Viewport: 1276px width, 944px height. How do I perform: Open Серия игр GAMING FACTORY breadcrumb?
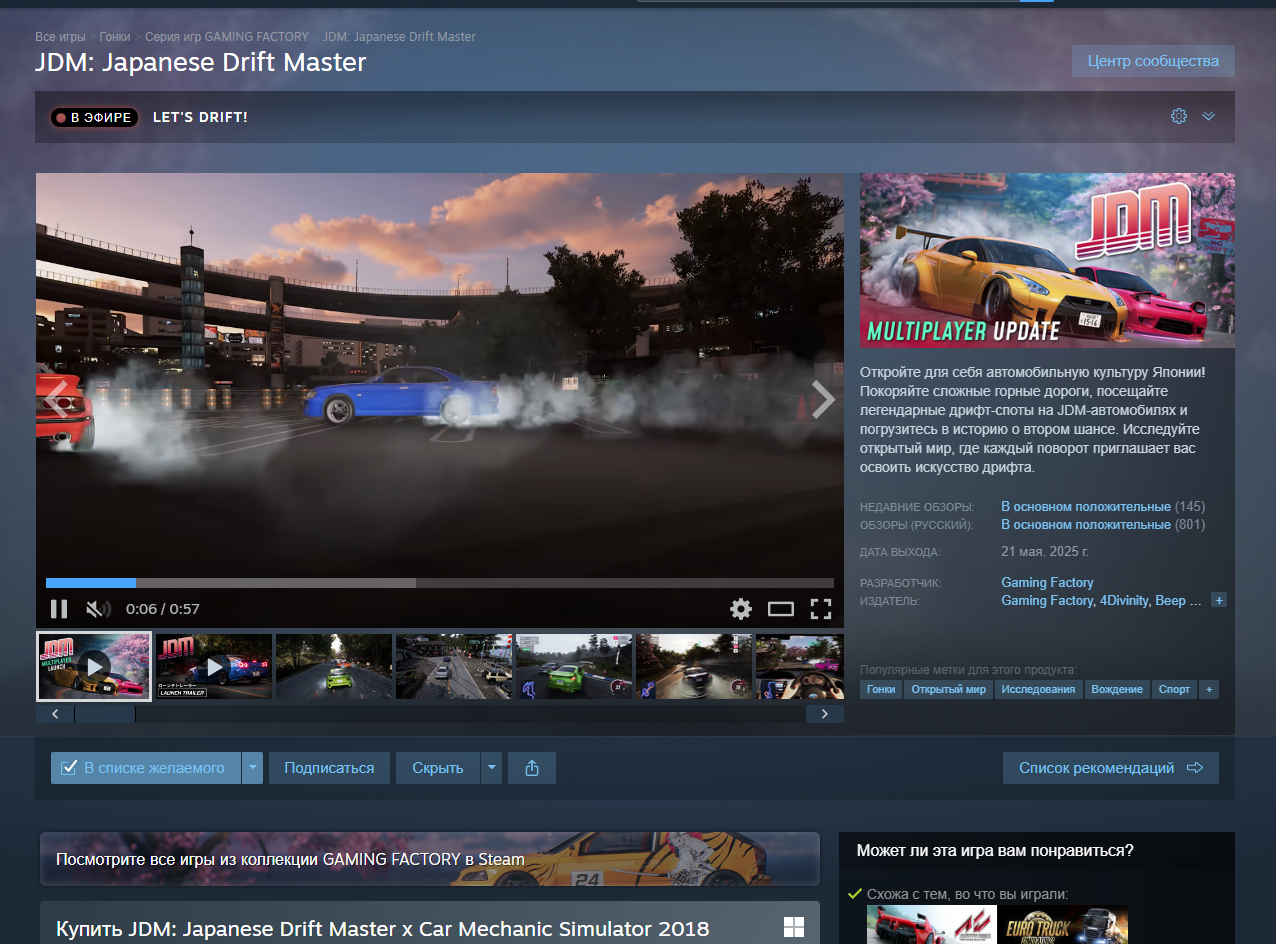tap(227, 37)
